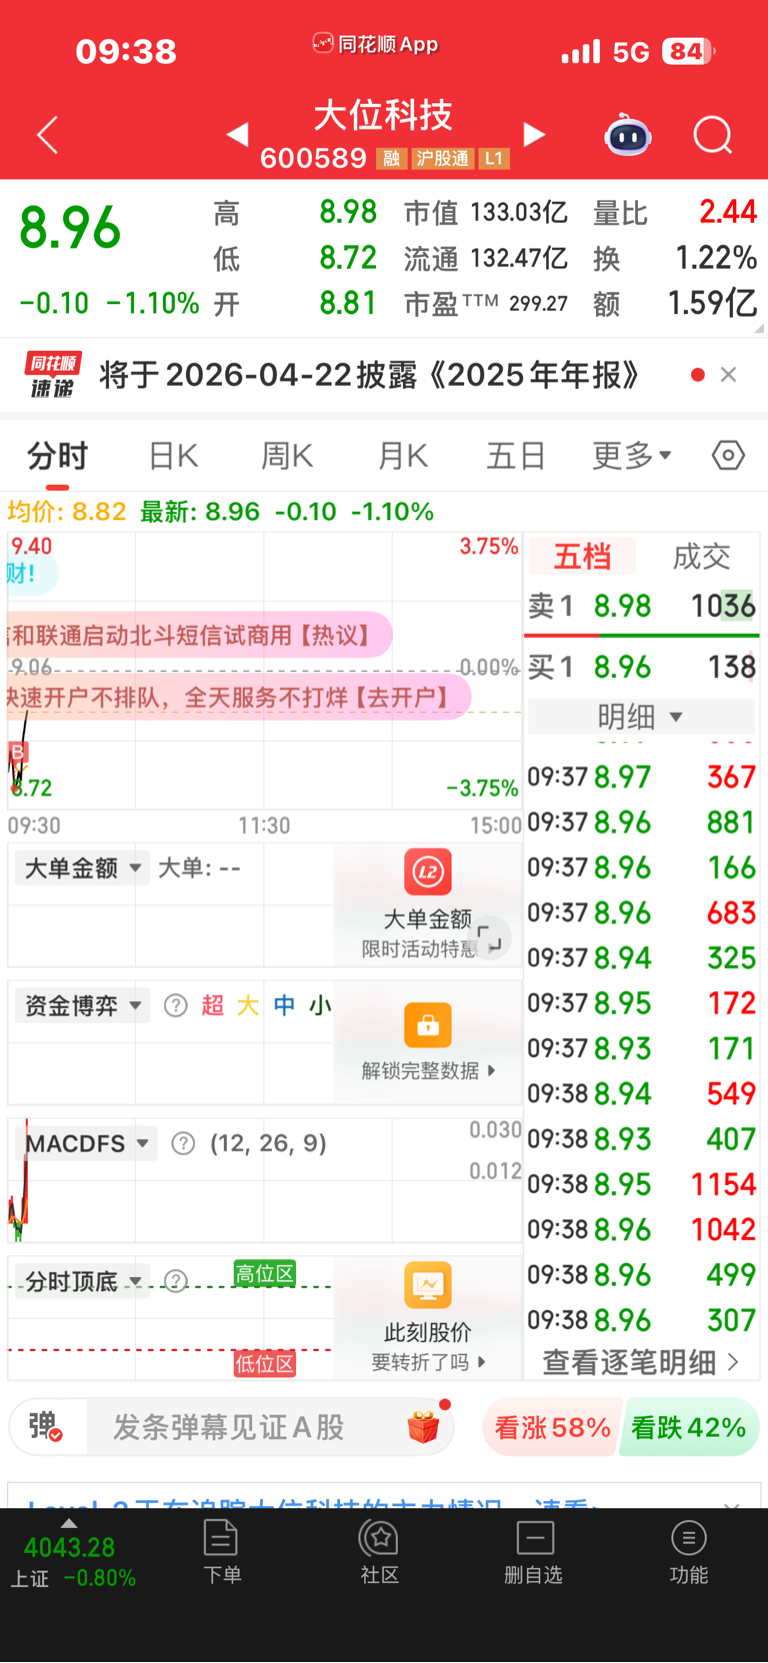Screen dimensions: 768x1663
Task: Open 社区 community icon in bottom bar
Action: 379,1552
